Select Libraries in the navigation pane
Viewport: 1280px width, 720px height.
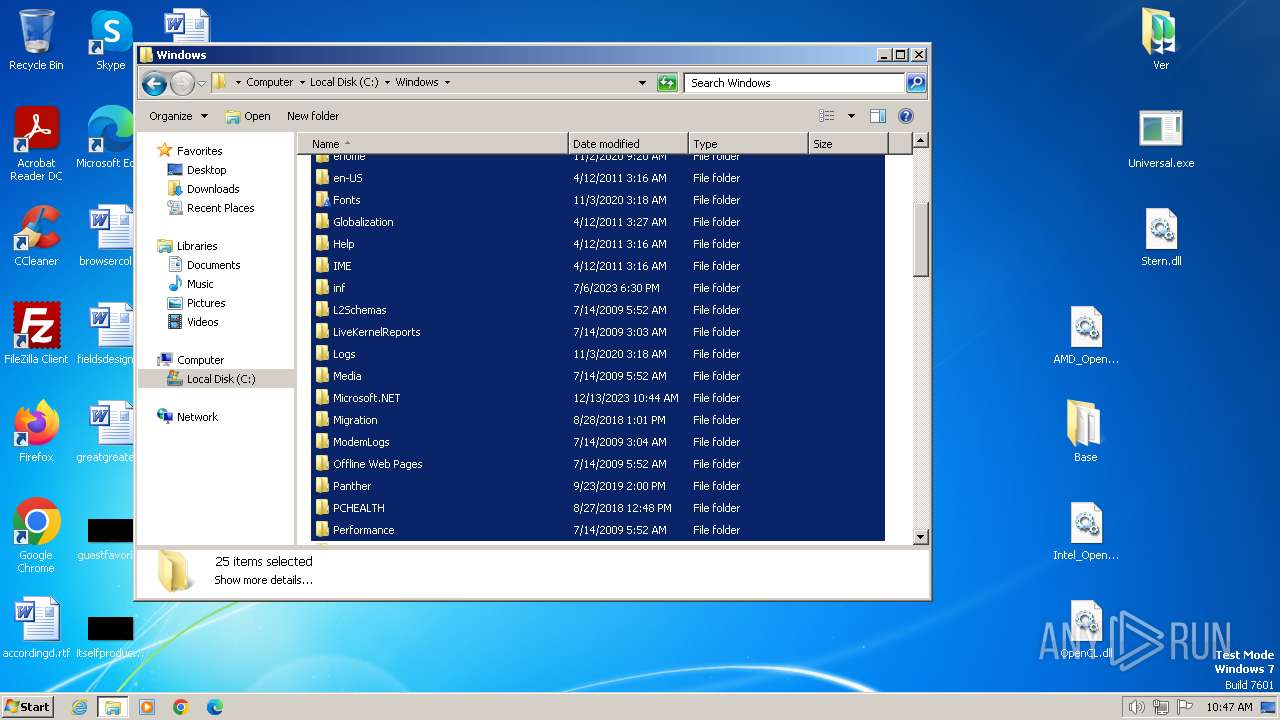[x=197, y=246]
